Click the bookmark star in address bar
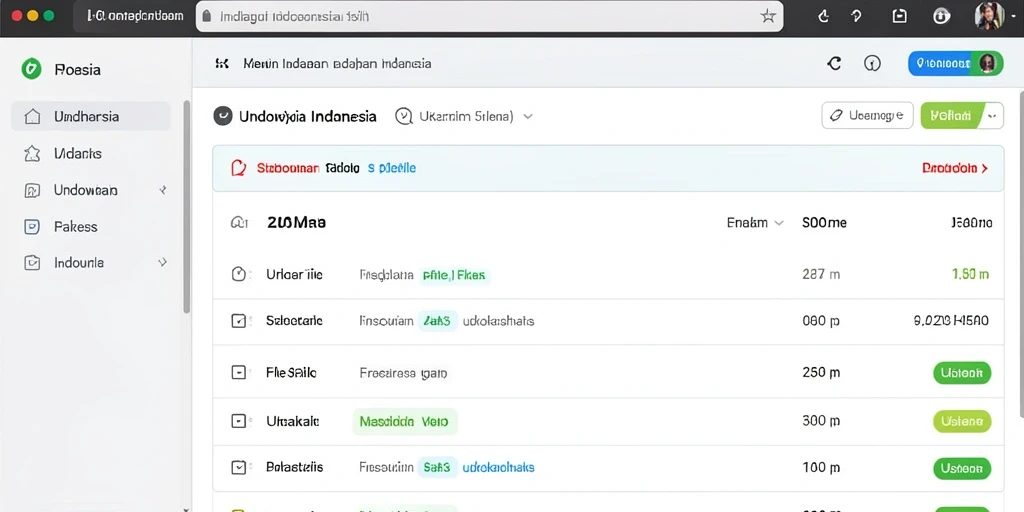This screenshot has width=1024, height=512. coord(768,16)
